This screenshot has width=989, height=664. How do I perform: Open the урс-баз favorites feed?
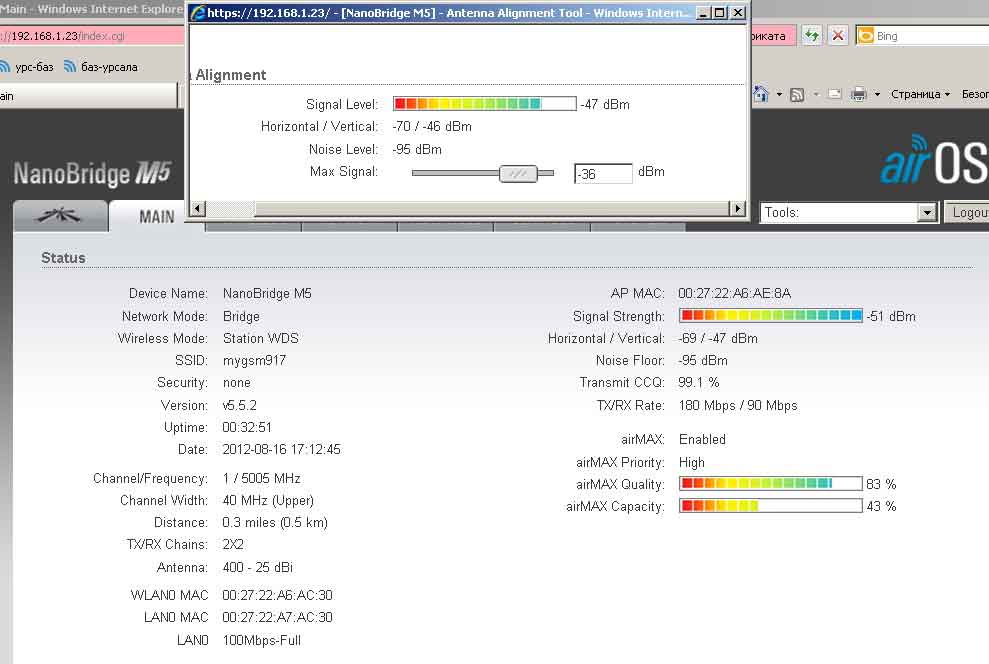pyautogui.click(x=27, y=67)
